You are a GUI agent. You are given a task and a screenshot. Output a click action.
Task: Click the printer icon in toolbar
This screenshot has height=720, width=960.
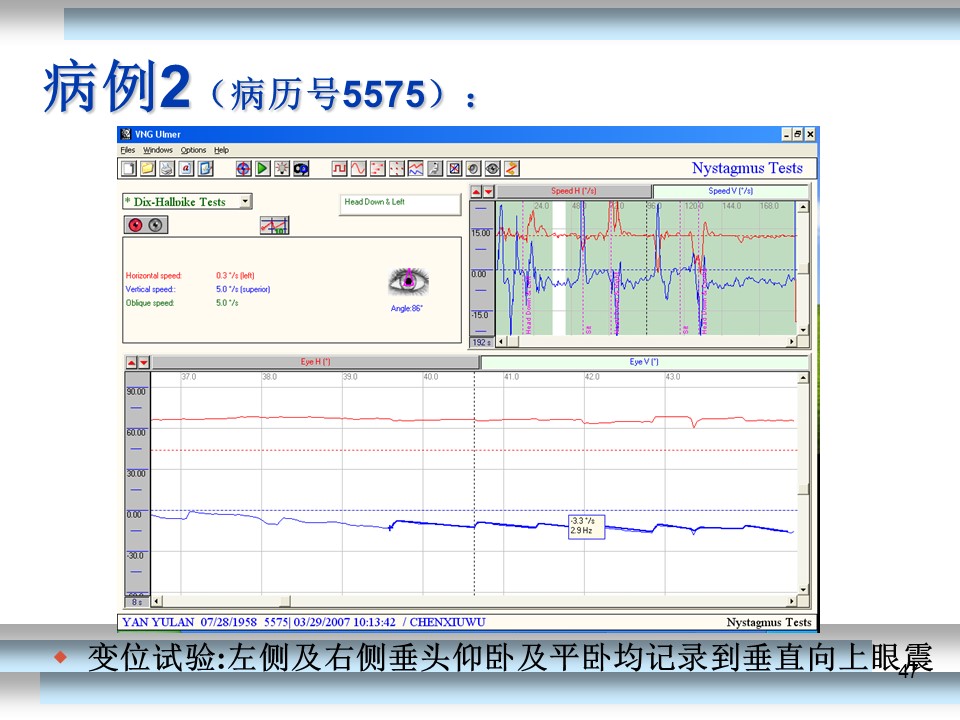click(166, 168)
